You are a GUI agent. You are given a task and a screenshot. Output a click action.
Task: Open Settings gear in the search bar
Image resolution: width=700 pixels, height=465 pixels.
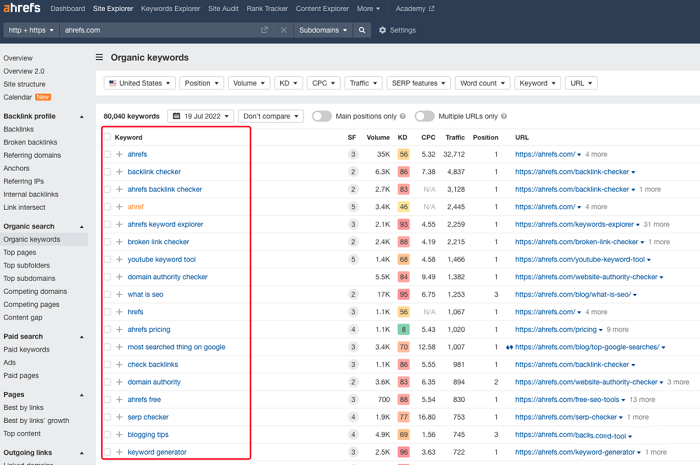383,30
